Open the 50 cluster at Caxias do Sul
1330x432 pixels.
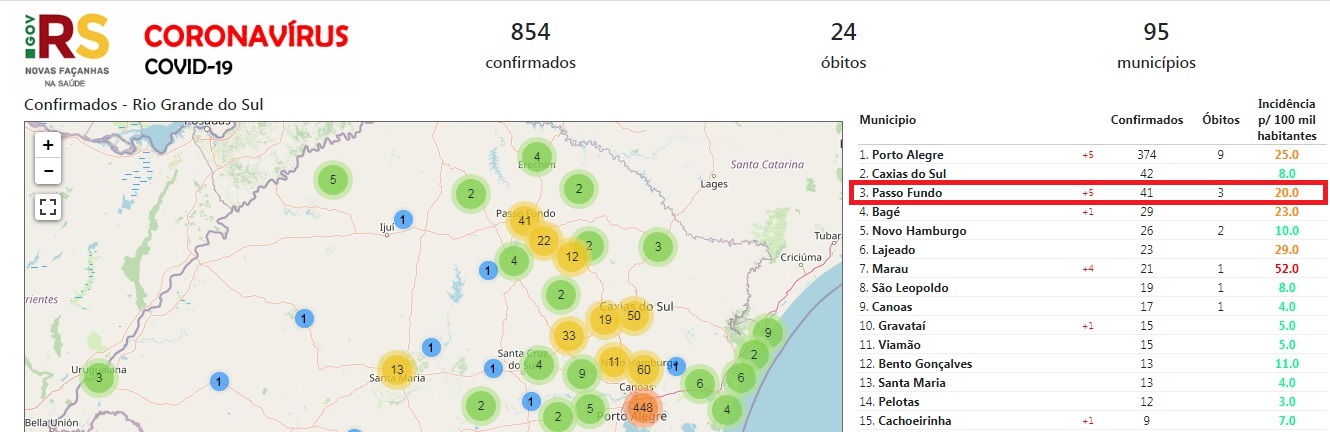pyautogui.click(x=633, y=316)
